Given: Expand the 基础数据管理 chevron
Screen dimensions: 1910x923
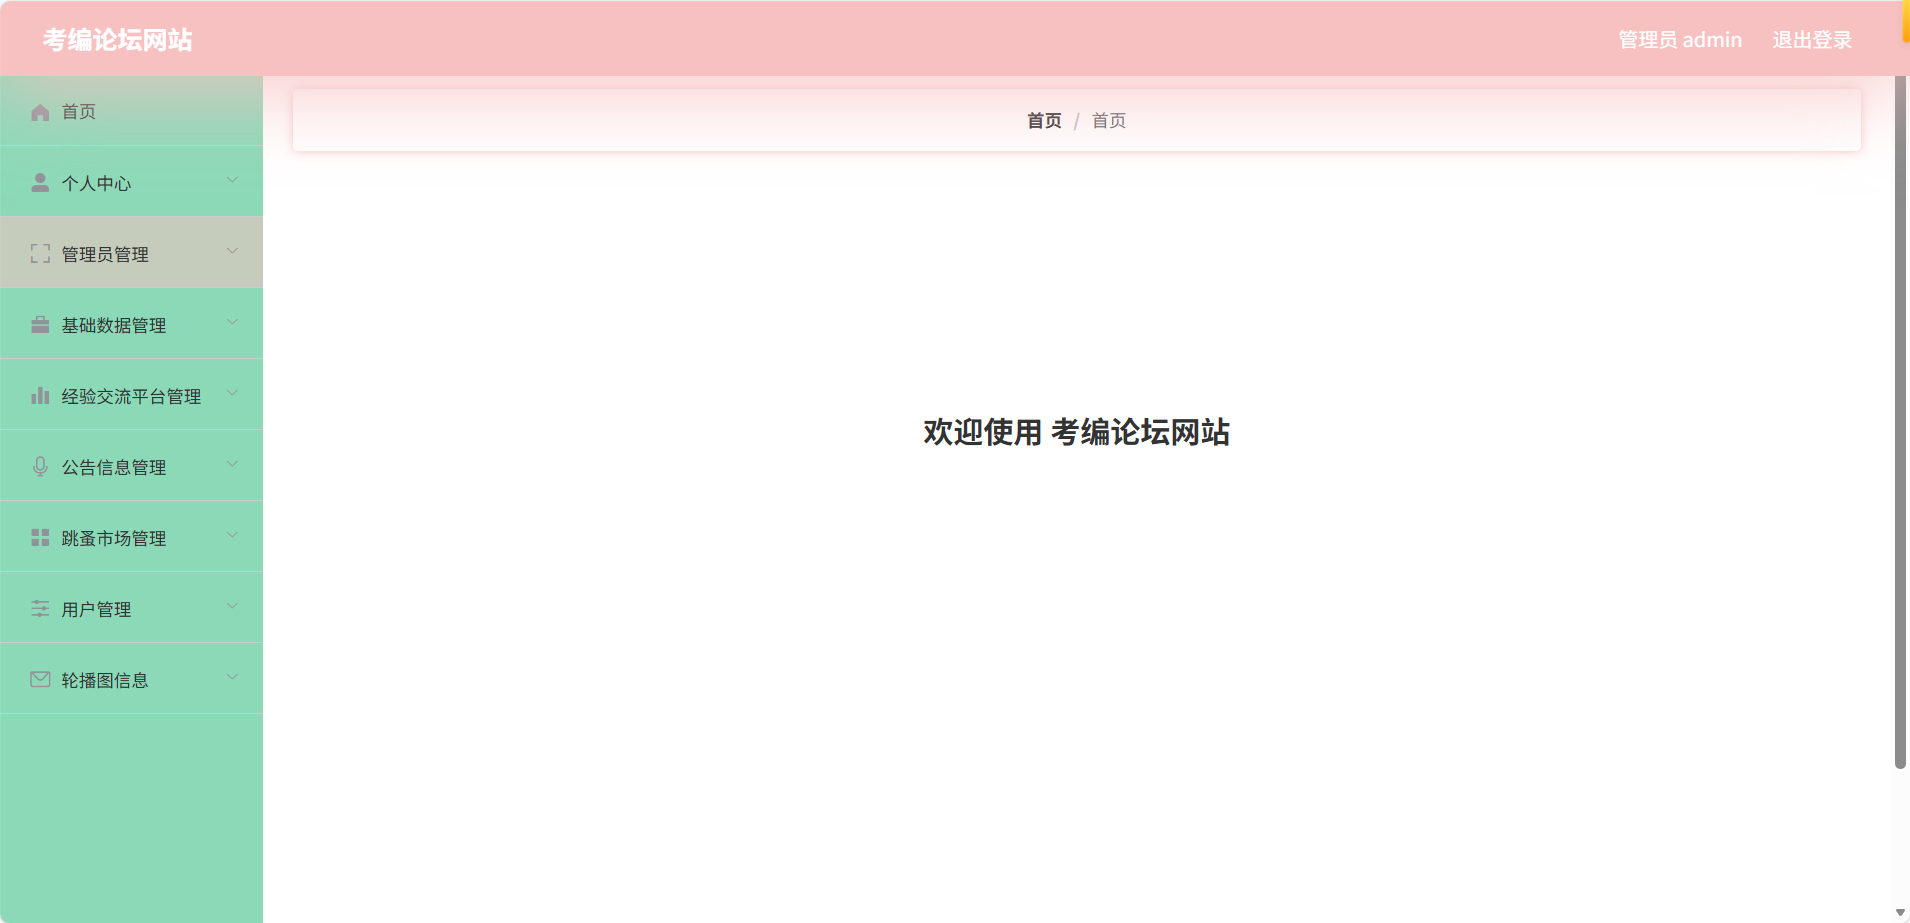Looking at the screenshot, I should click(232, 322).
